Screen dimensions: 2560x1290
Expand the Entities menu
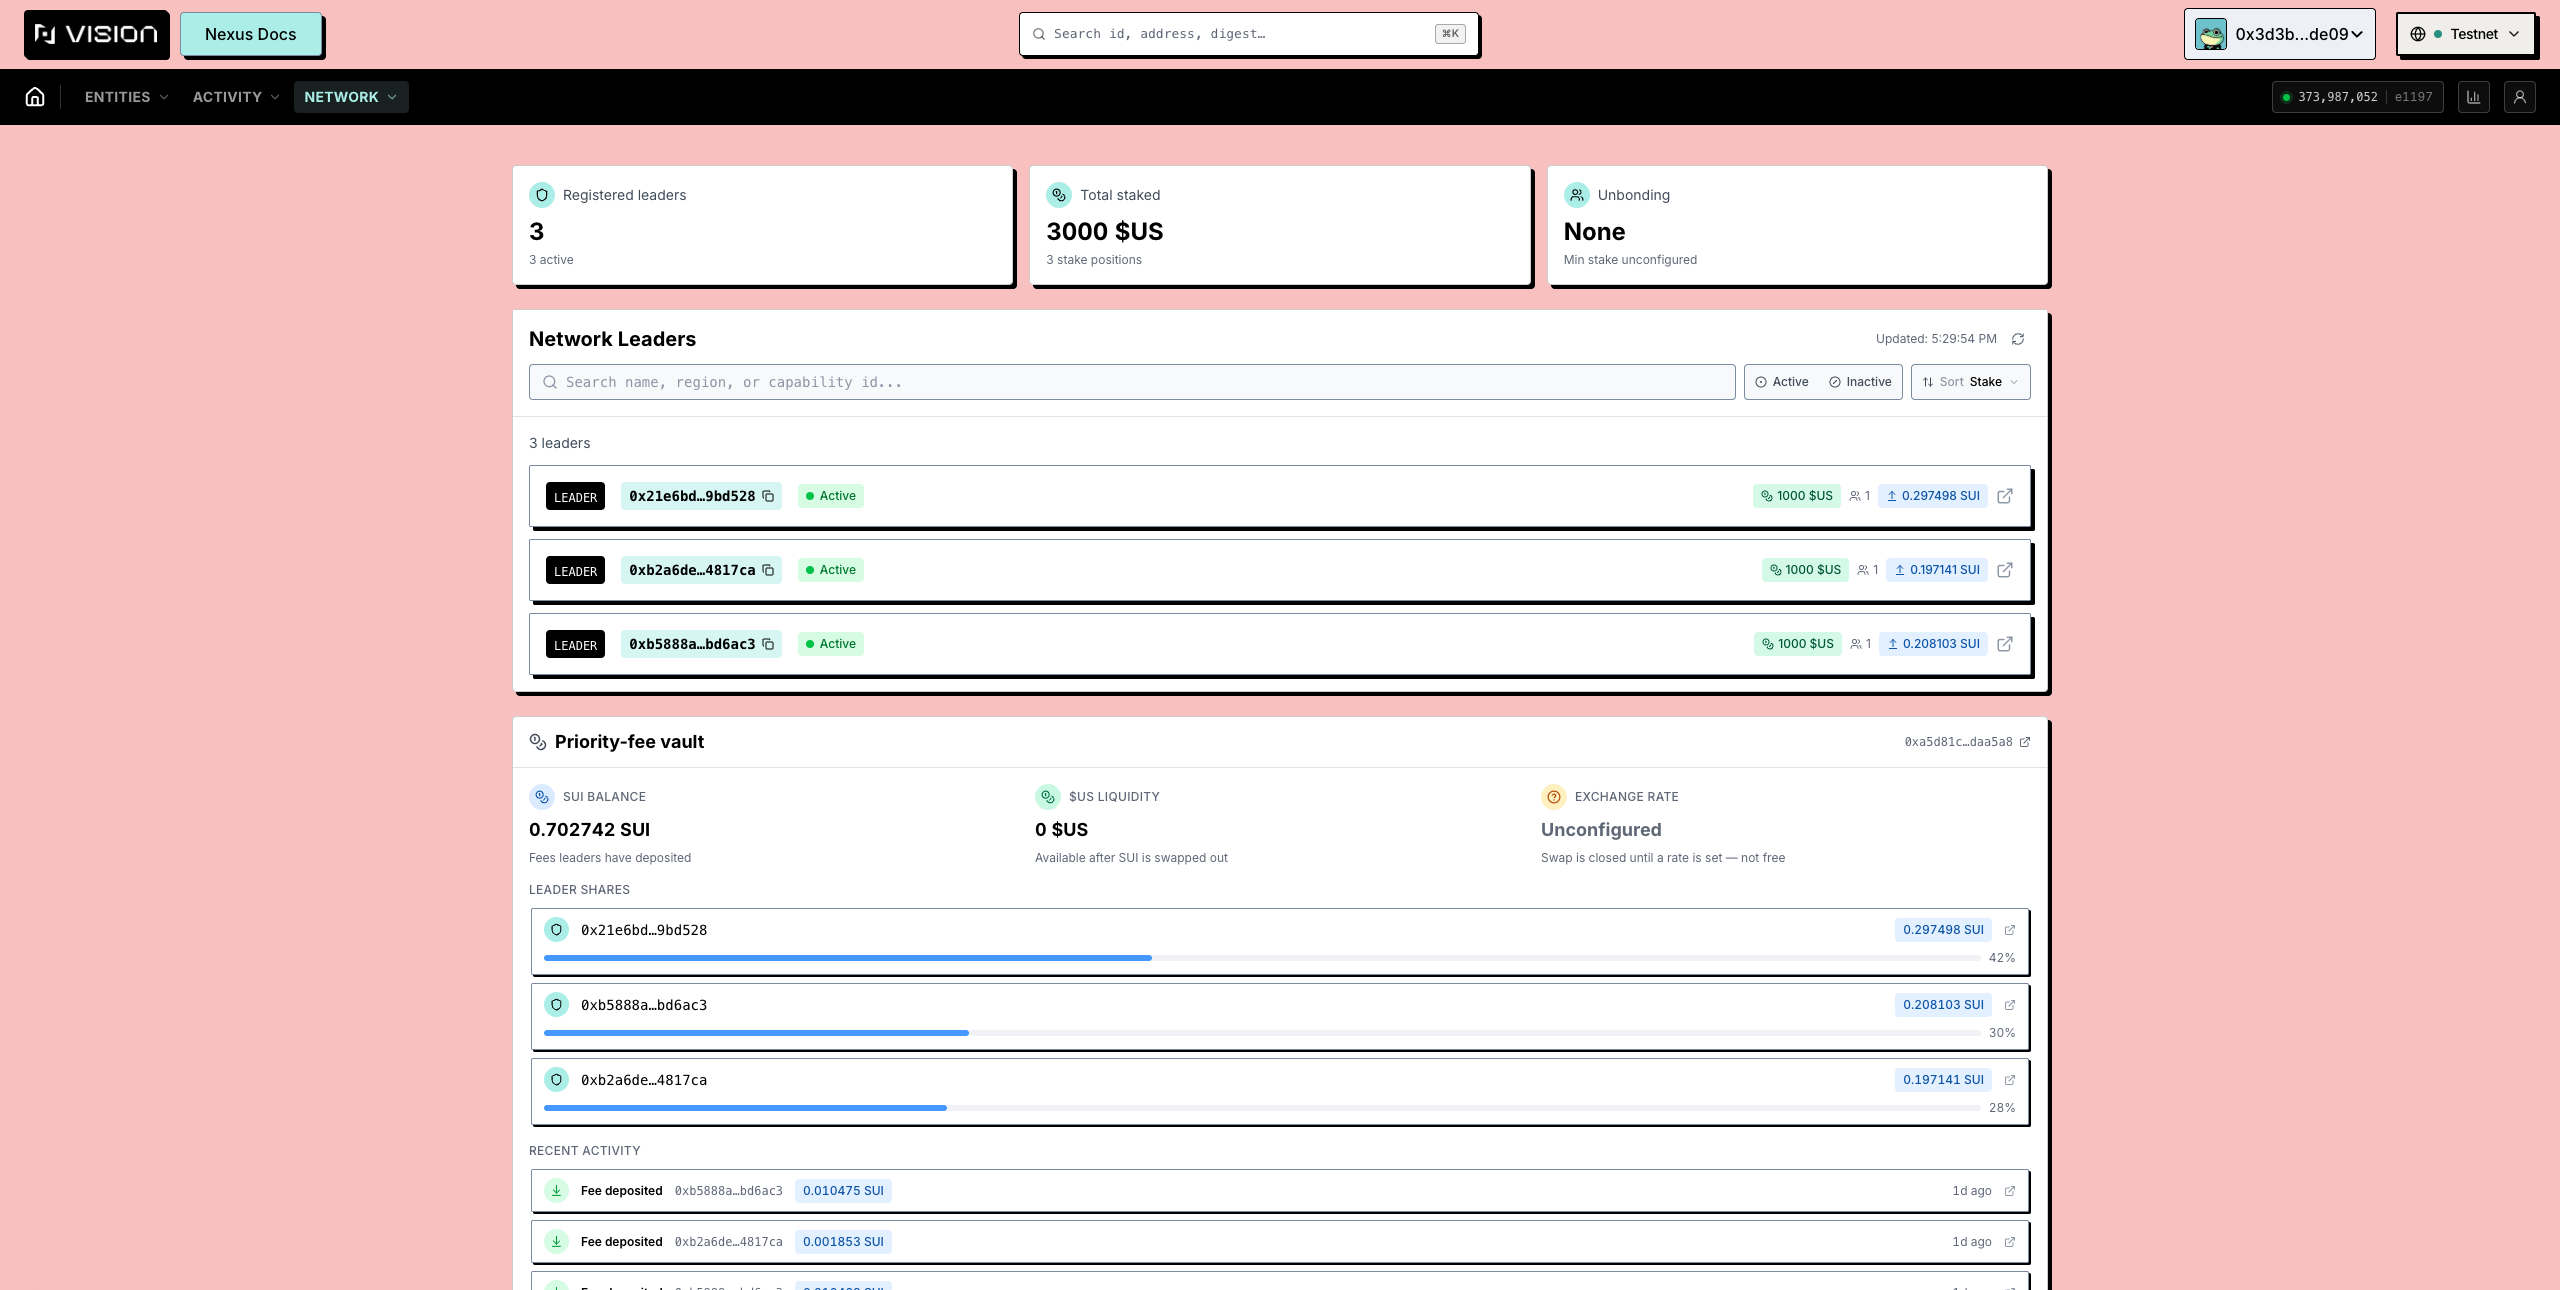(126, 97)
